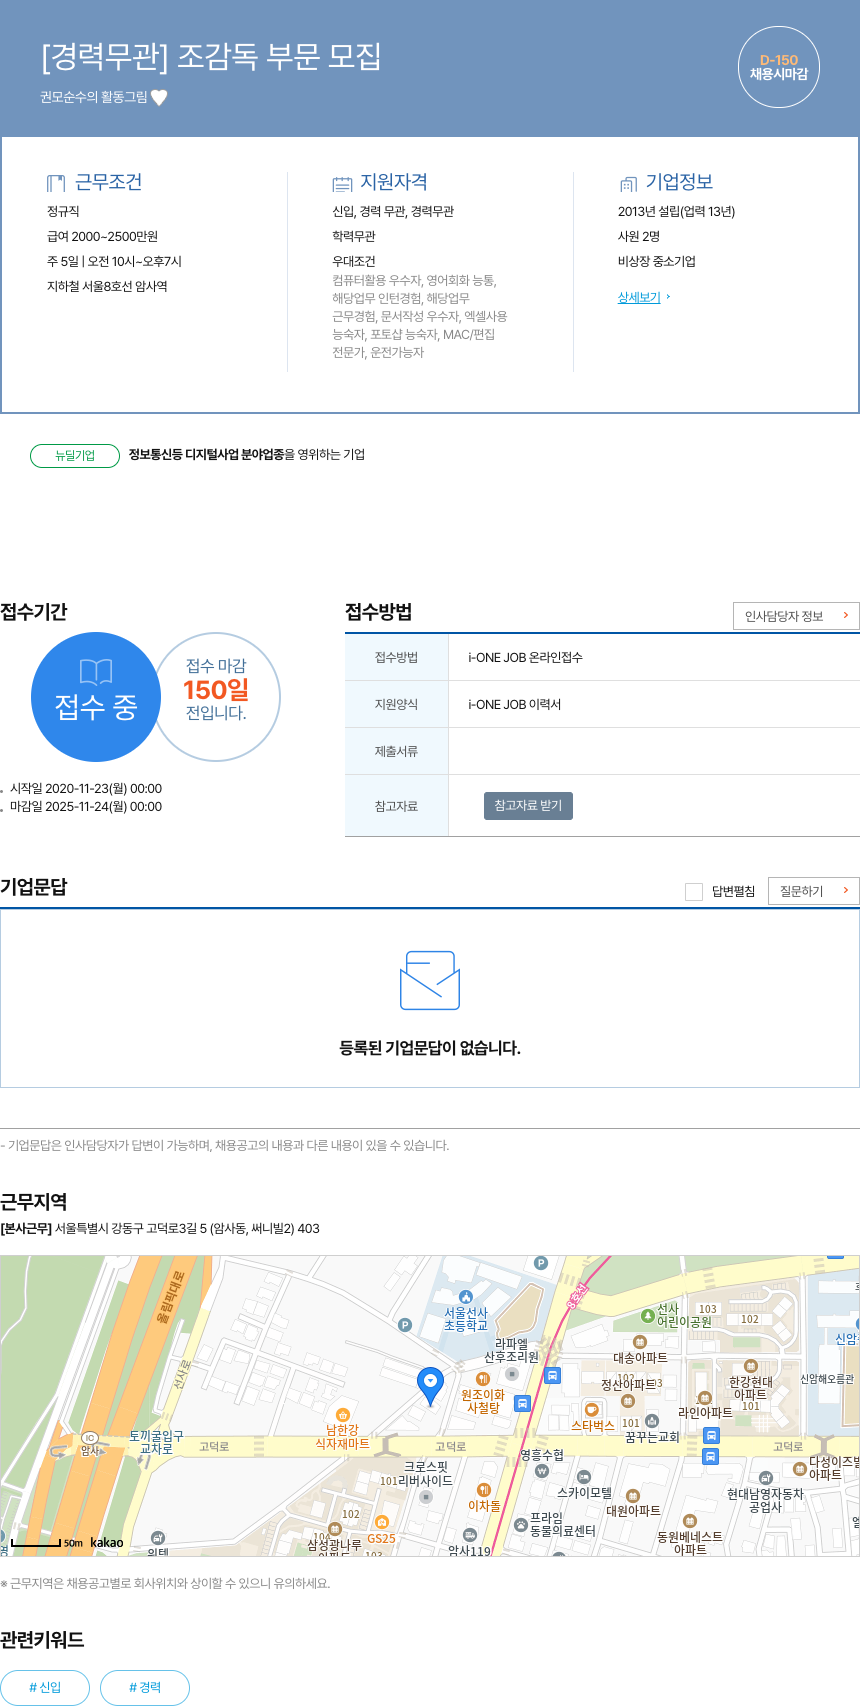The width and height of the screenshot is (860, 1707).
Task: Click the 프라임동물의료센터 marker on map
Action: coord(521,1525)
